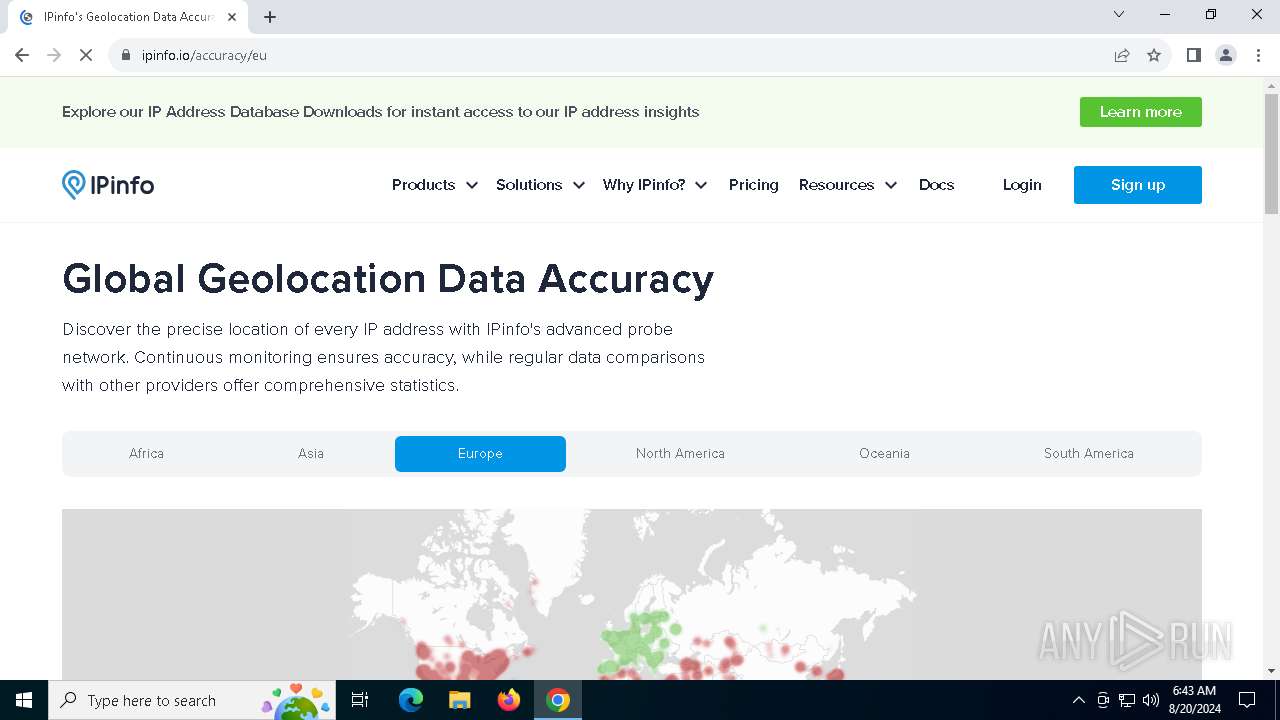Expand the Solutions menu

point(540,185)
